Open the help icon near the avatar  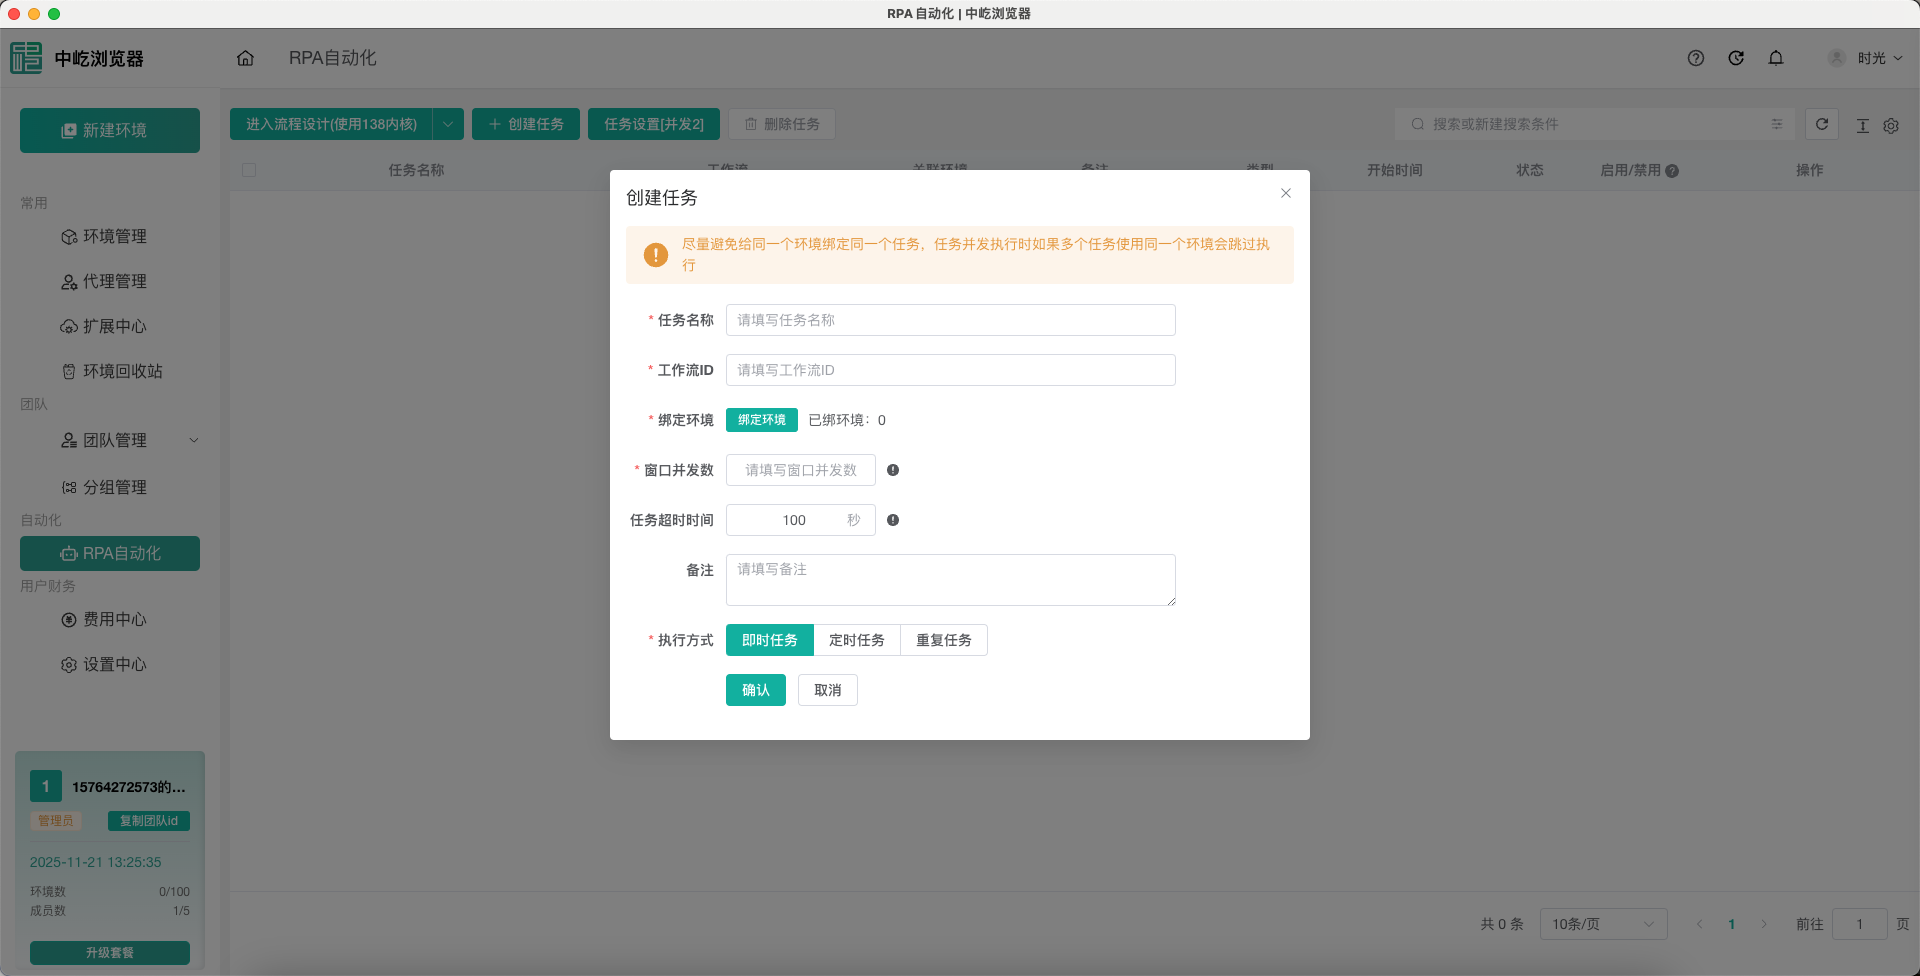point(1695,58)
